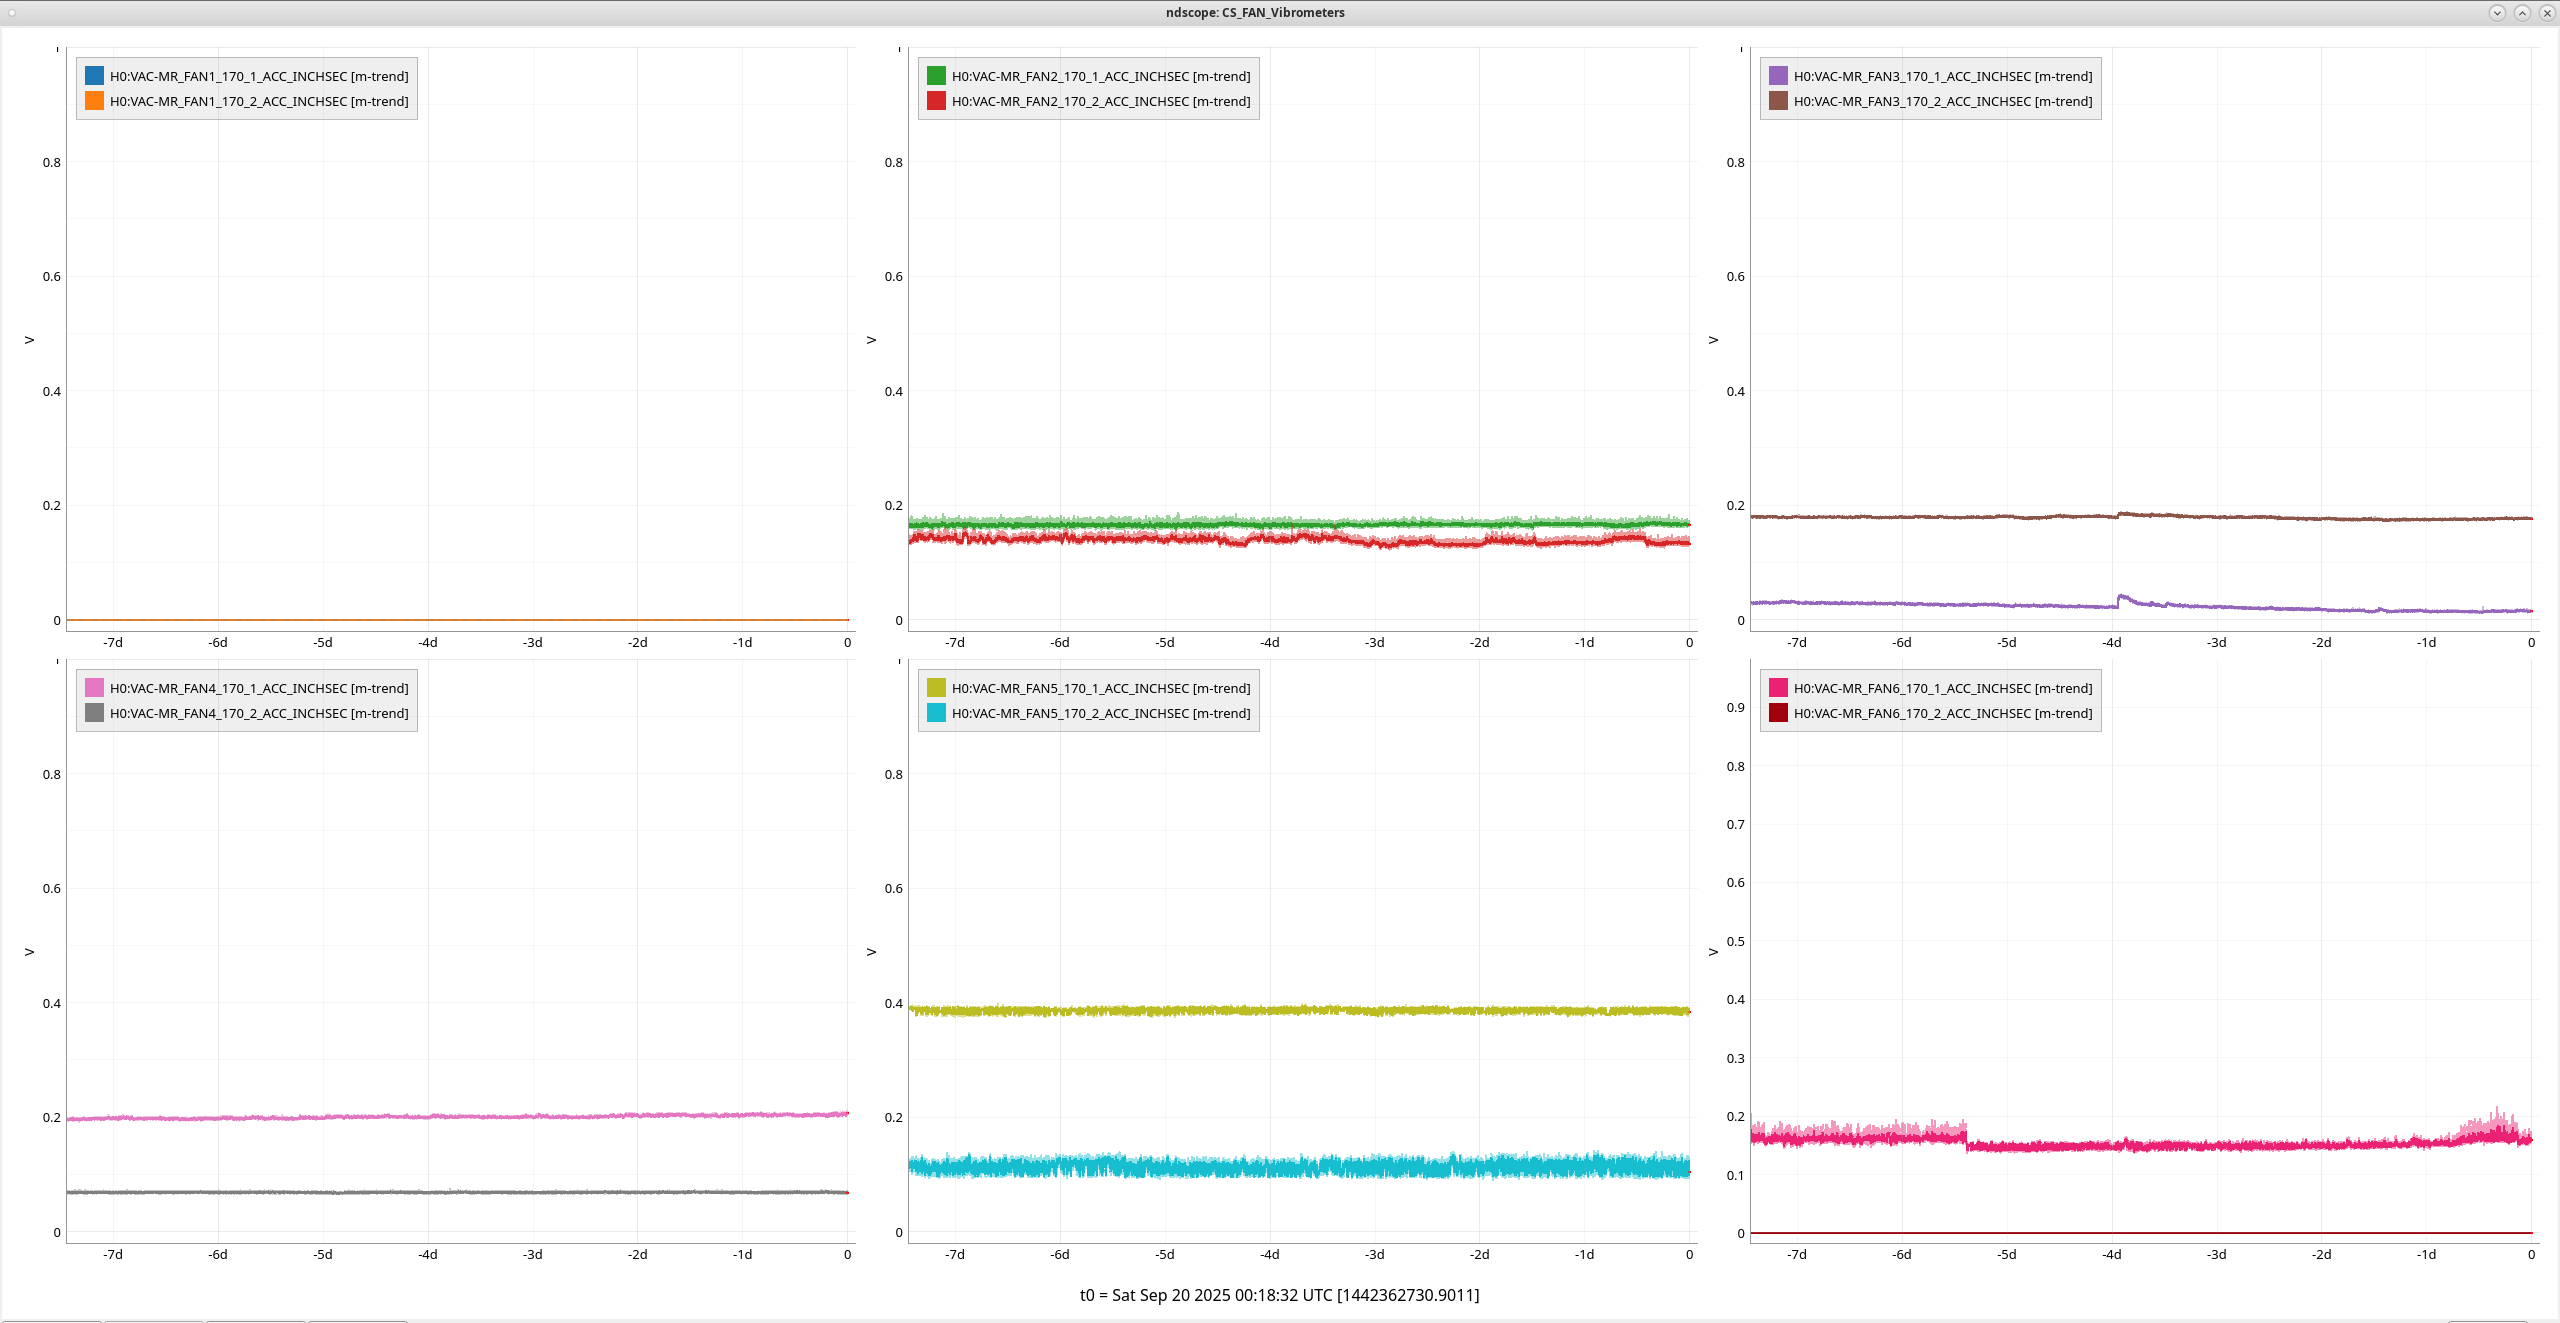The width and height of the screenshot is (2560, 1323).
Task: Click the orange FAN1_170_2 legend swatch
Action: click(x=94, y=101)
